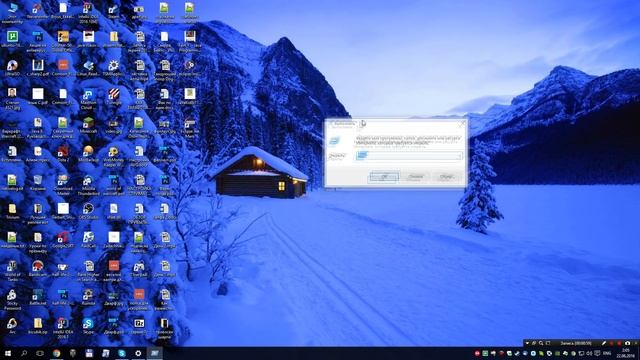Cancel the Run dialog with Отмена
Image resolution: width=640 pixels, height=360 pixels.
[416, 177]
